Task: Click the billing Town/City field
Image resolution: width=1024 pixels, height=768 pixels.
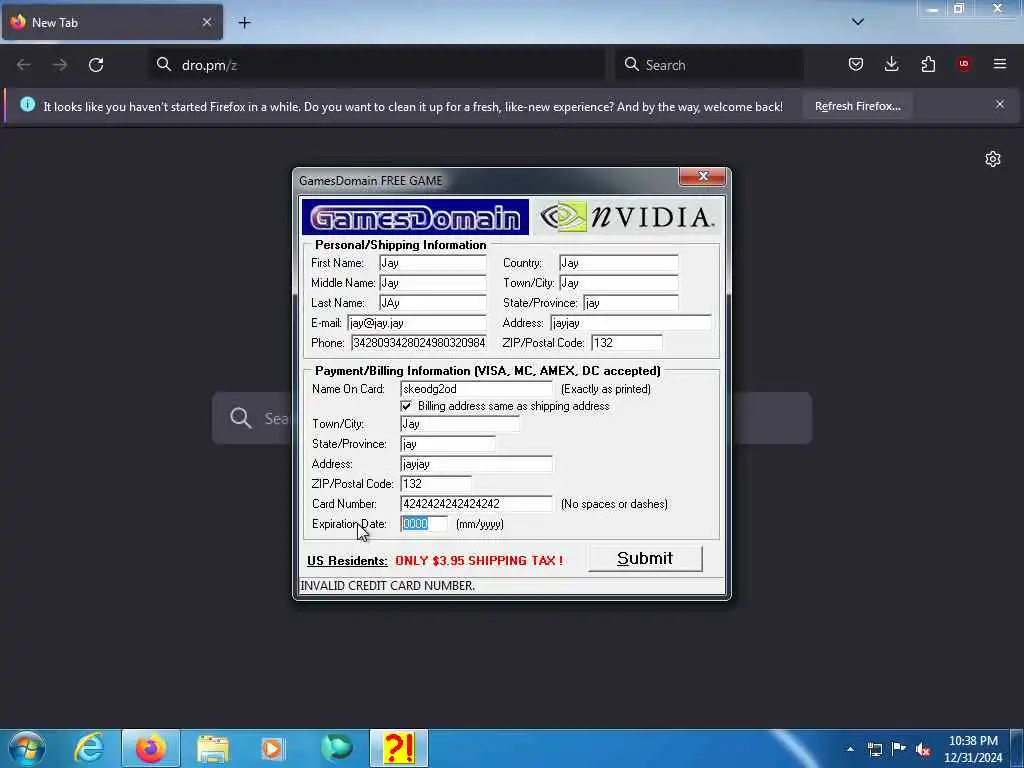Action: (460, 424)
